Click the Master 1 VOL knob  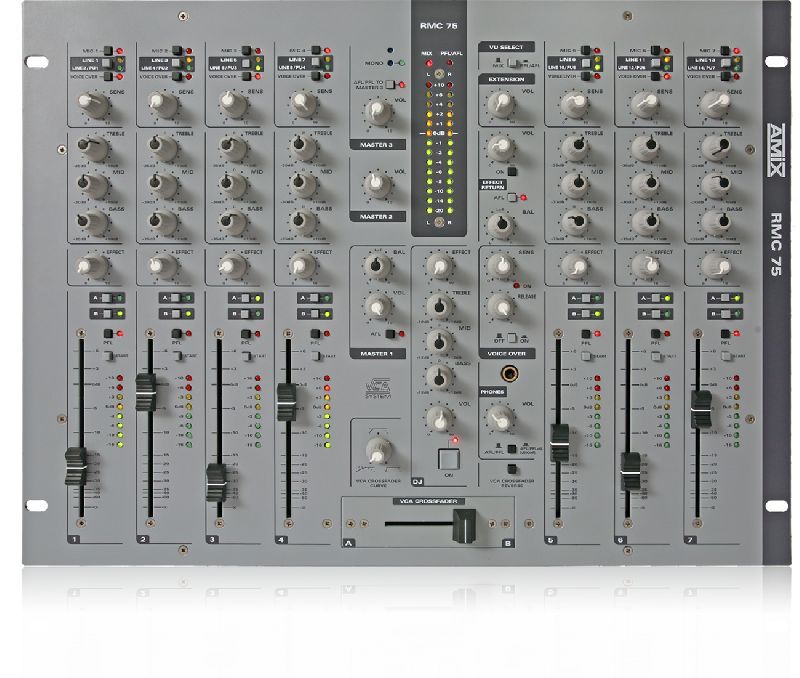(378, 307)
